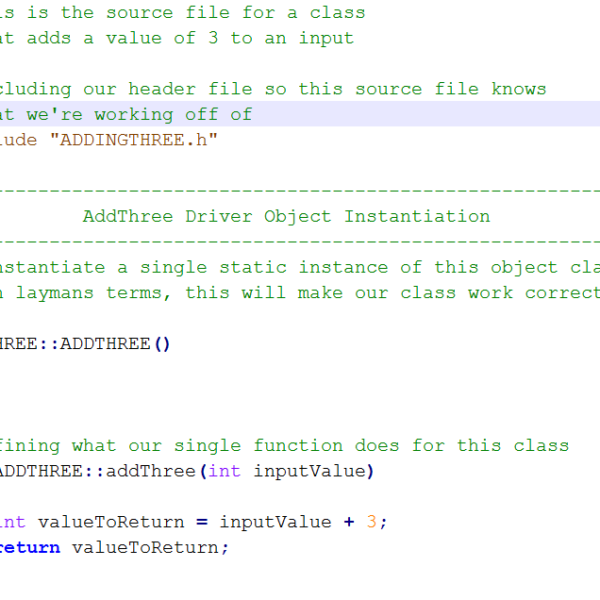Click the purple "int" keyword before inputValue parameter
This screenshot has width=600, height=600.
pos(224,471)
